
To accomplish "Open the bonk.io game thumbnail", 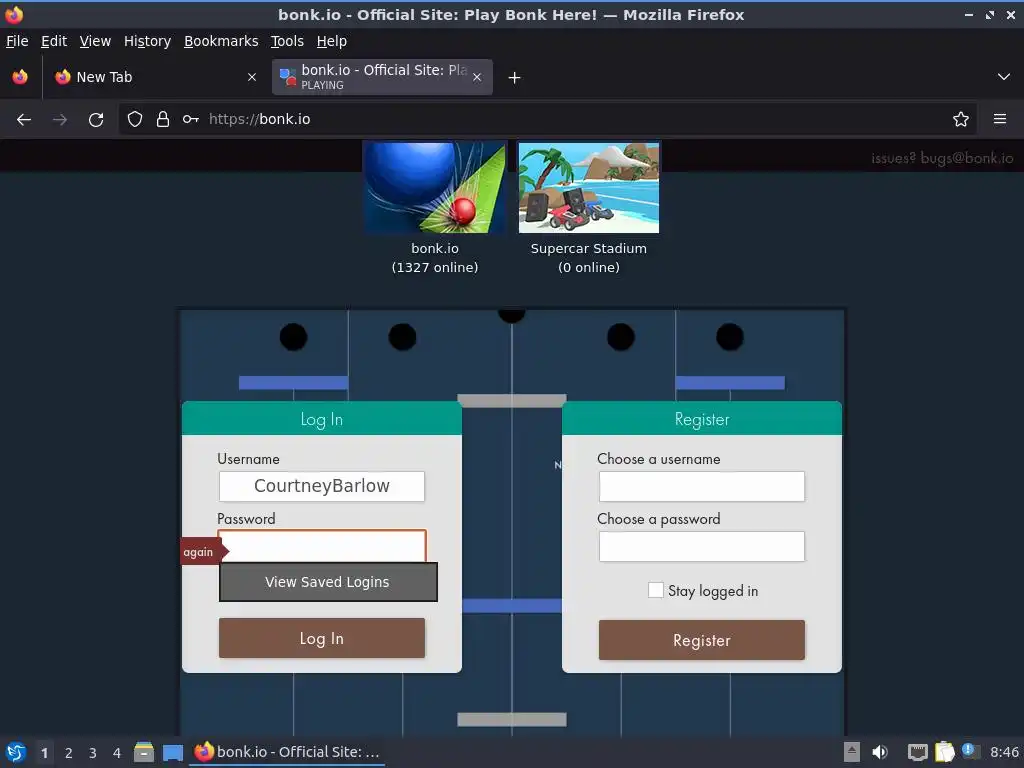I will click(434, 187).
